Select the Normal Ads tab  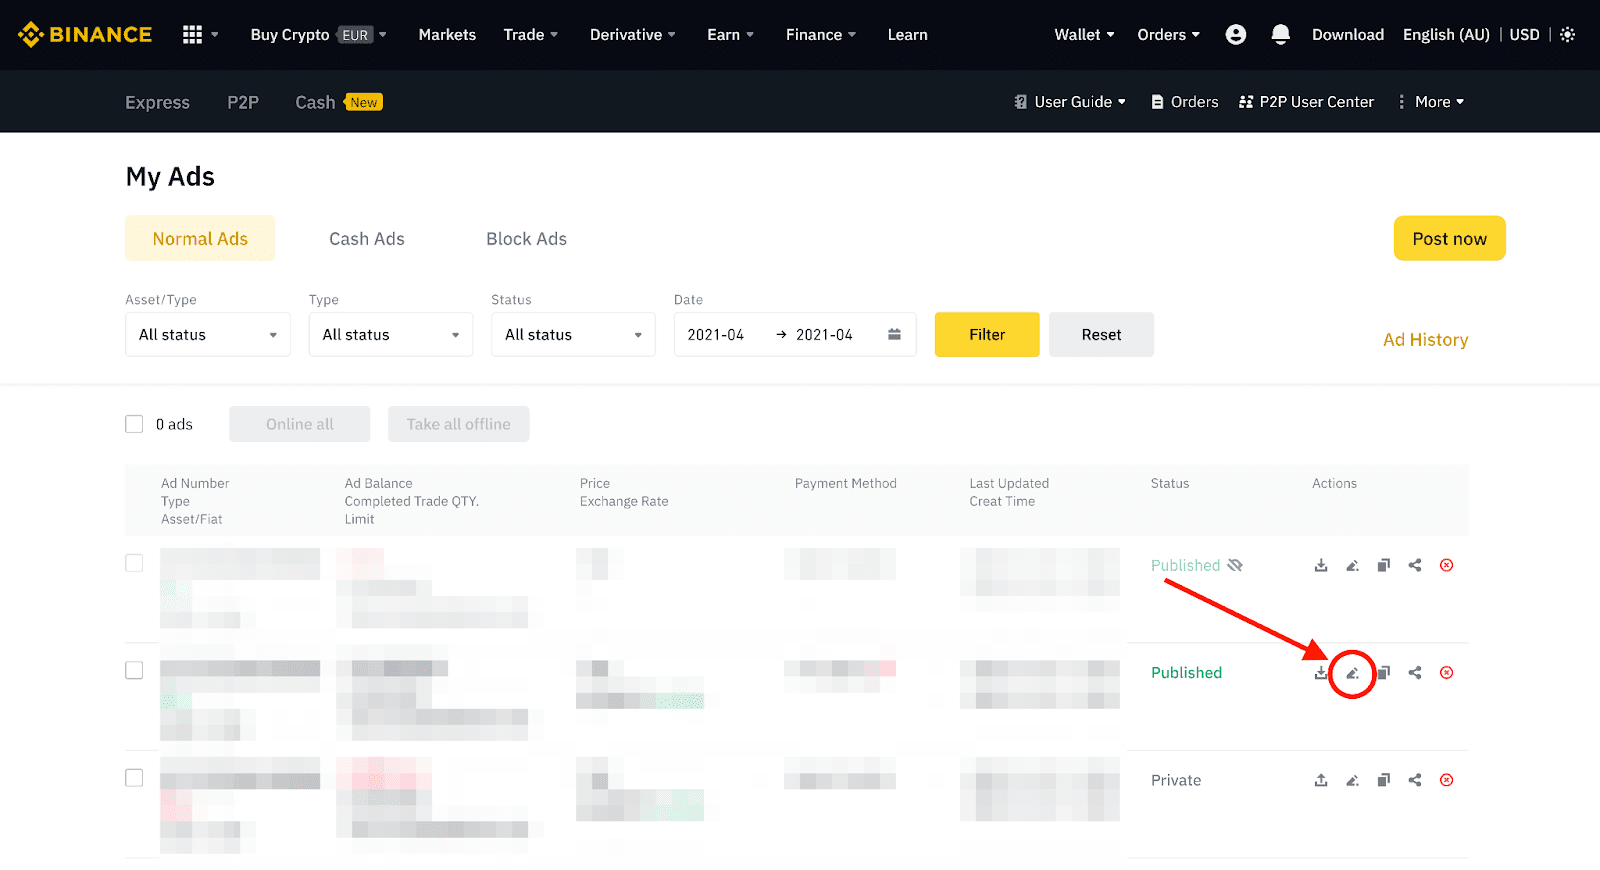(200, 238)
